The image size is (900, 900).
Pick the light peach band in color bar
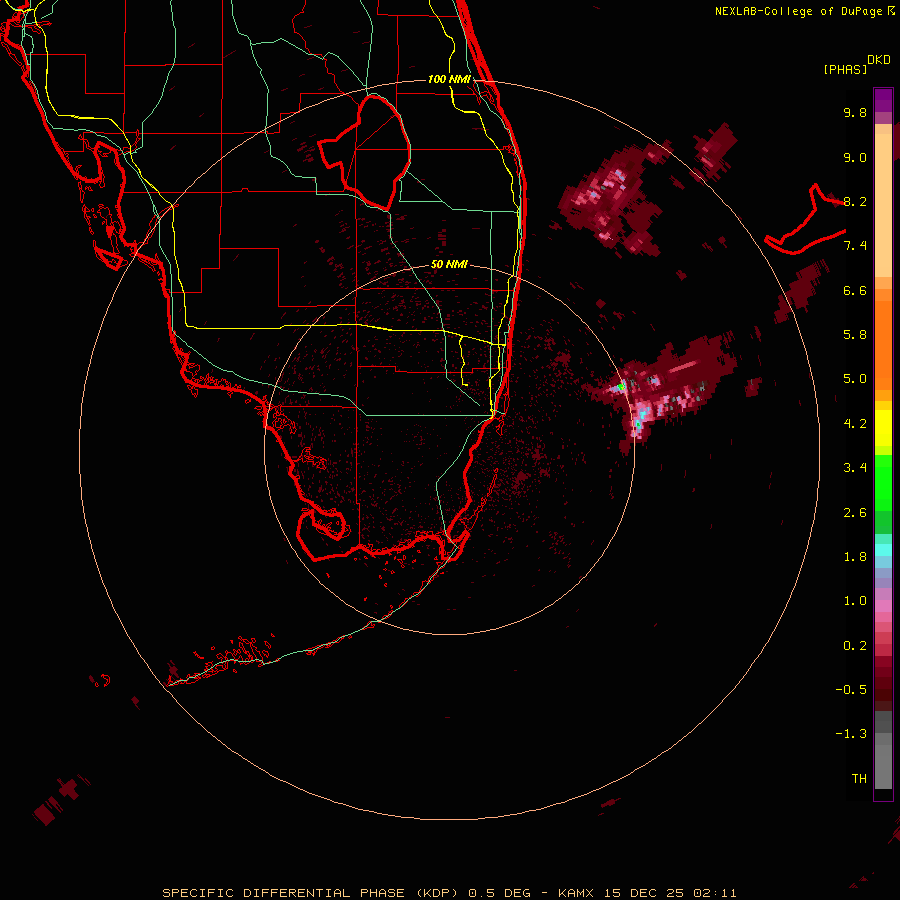pyautogui.click(x=883, y=205)
